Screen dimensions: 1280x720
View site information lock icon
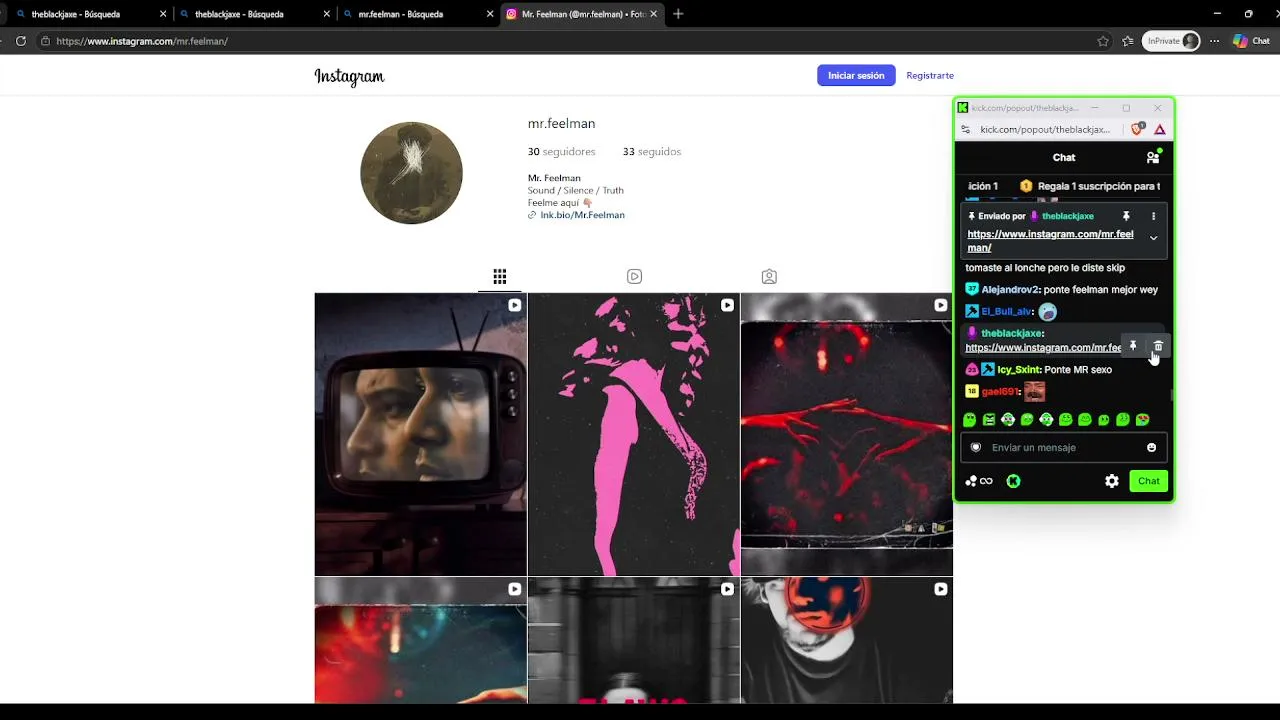point(45,41)
